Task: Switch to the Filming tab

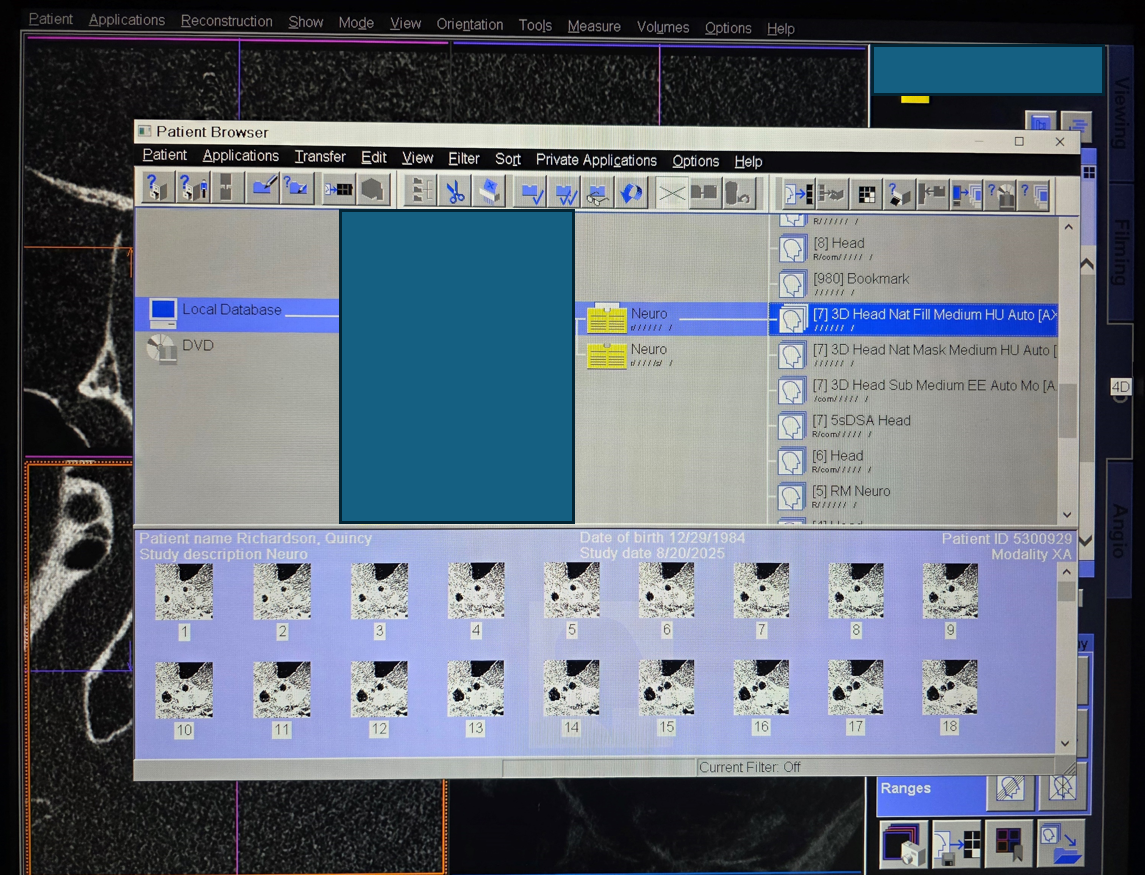Action: (1120, 252)
